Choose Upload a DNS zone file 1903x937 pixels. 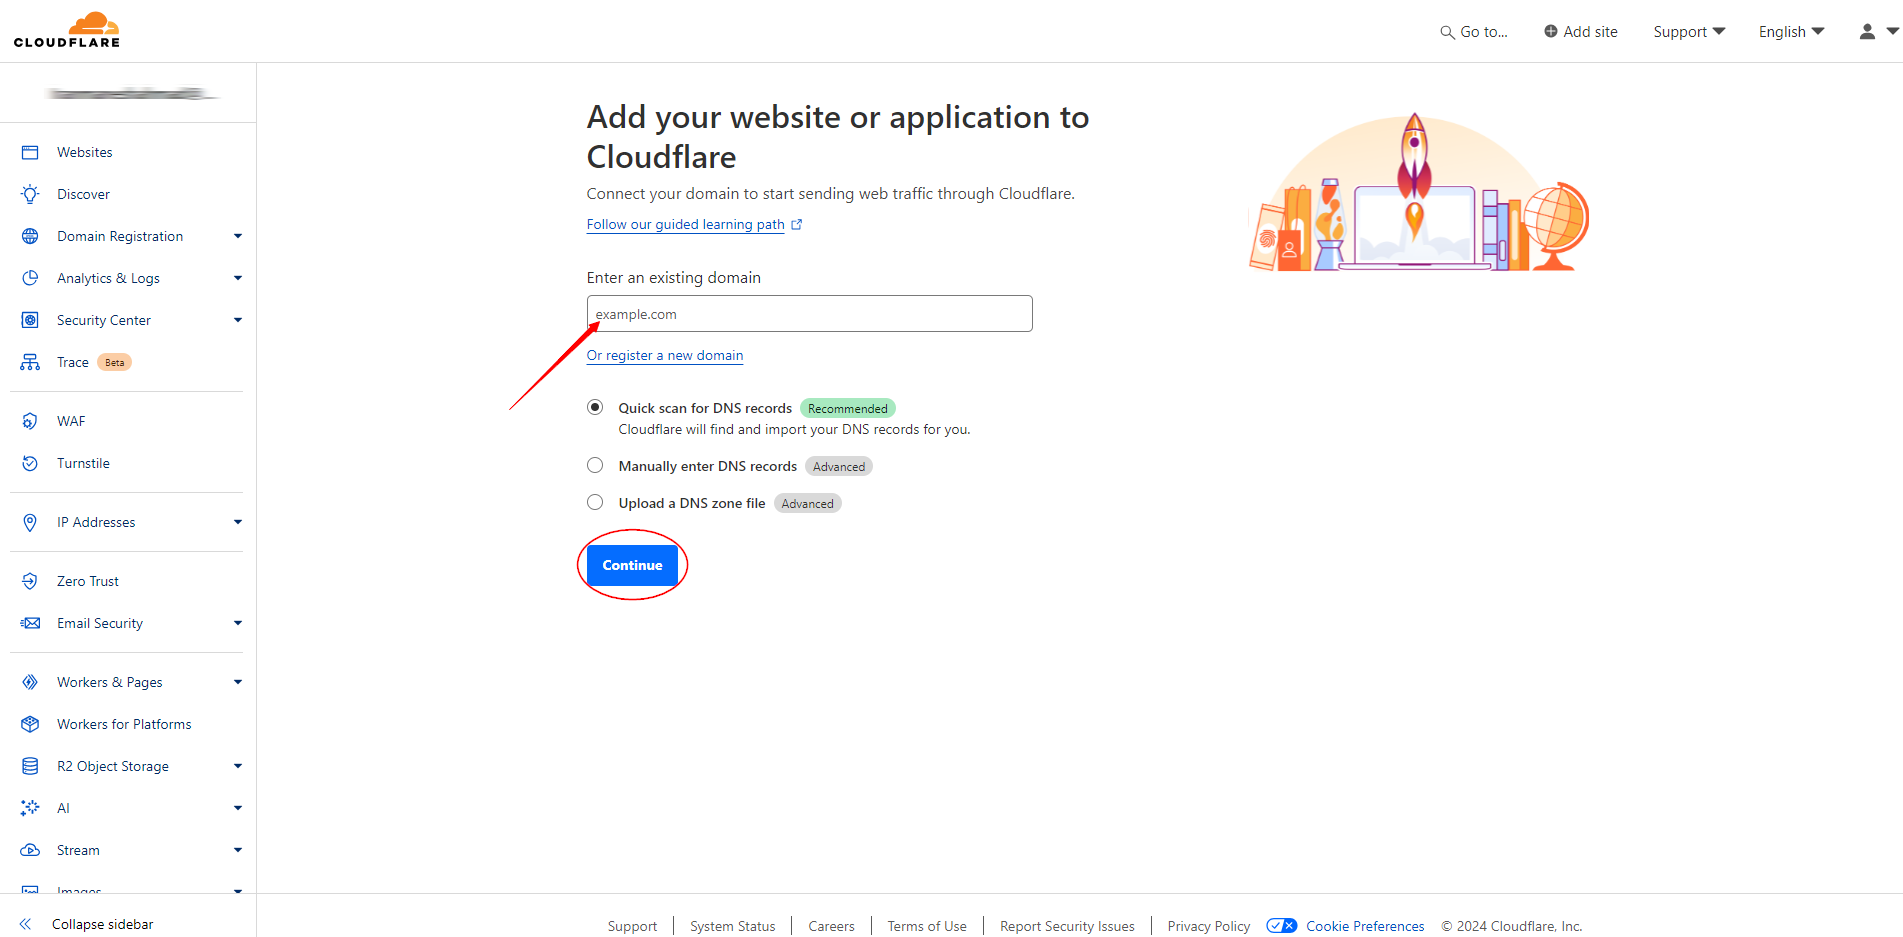click(x=595, y=502)
